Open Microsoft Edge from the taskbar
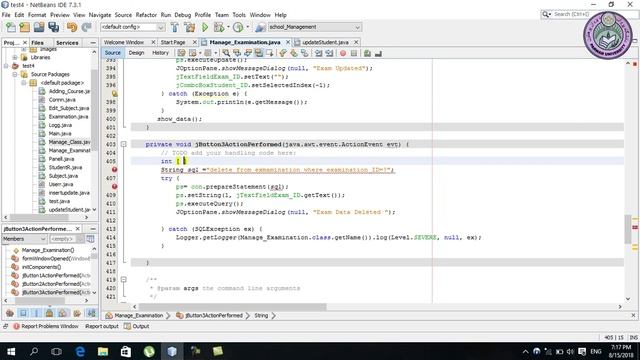Viewport: 640px width, 360px height. 80,351
